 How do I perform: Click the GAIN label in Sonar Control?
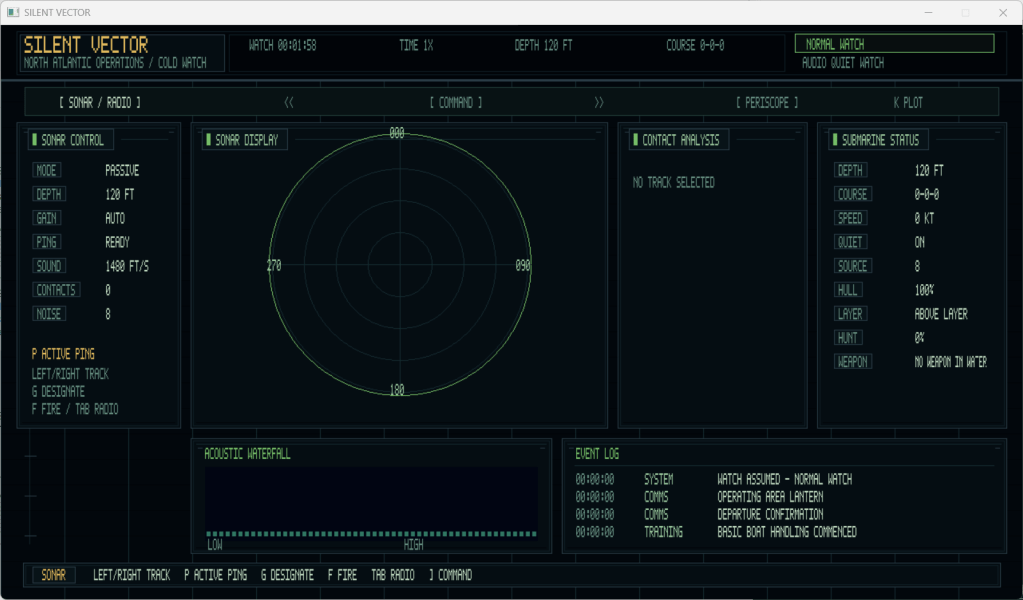46,218
